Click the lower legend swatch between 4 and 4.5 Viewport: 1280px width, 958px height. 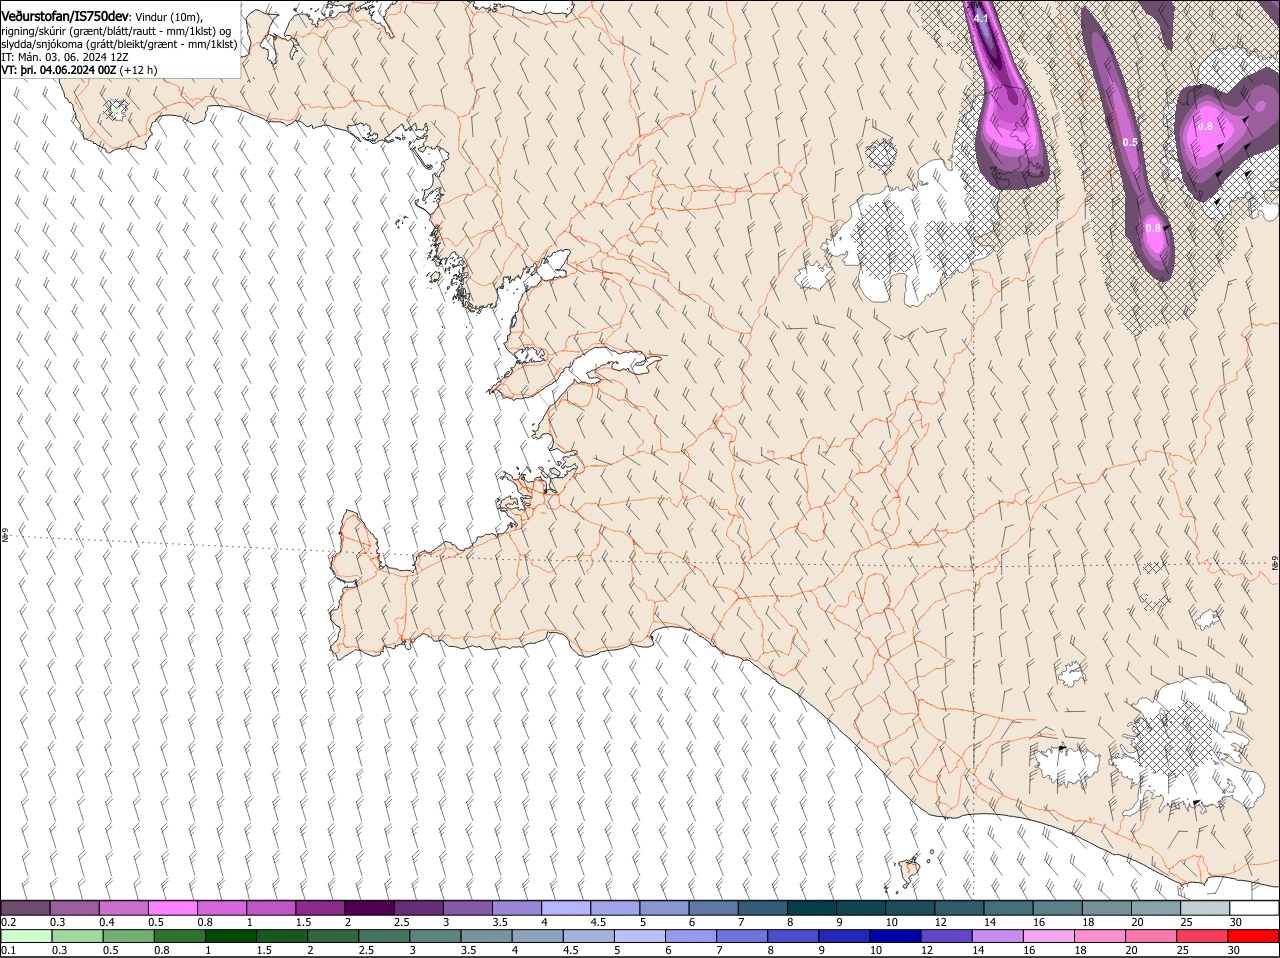pos(538,937)
